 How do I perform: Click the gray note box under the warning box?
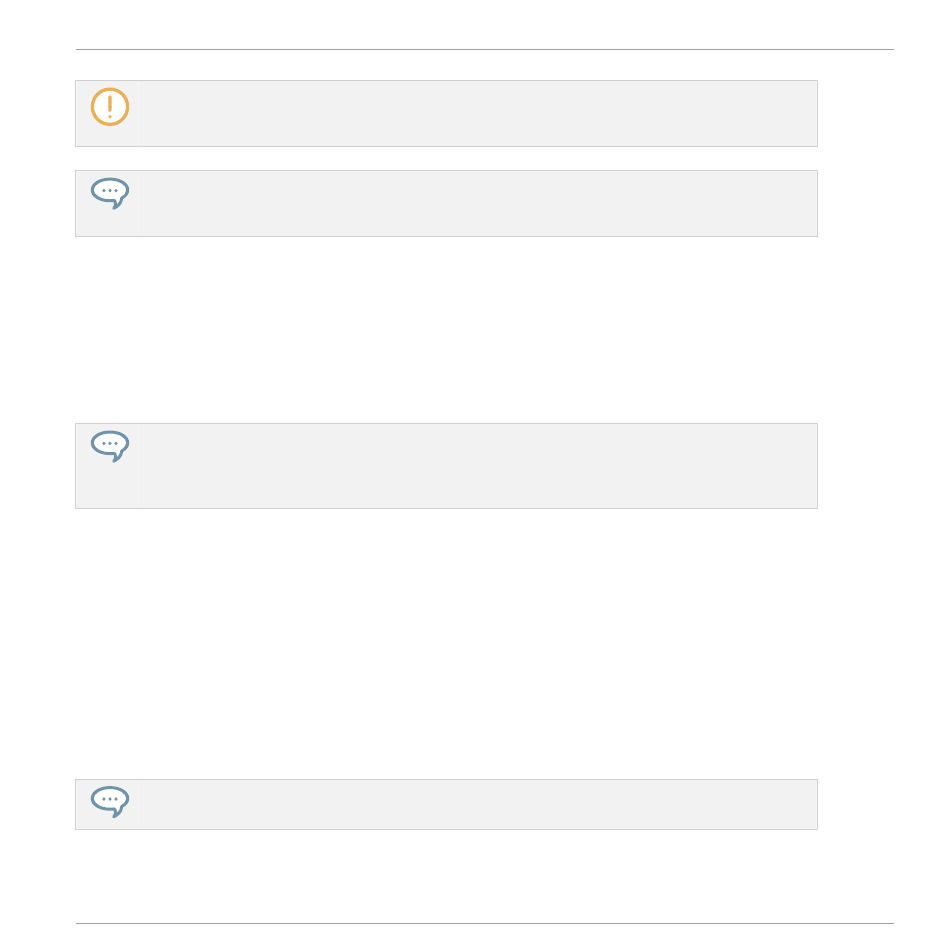click(x=446, y=203)
